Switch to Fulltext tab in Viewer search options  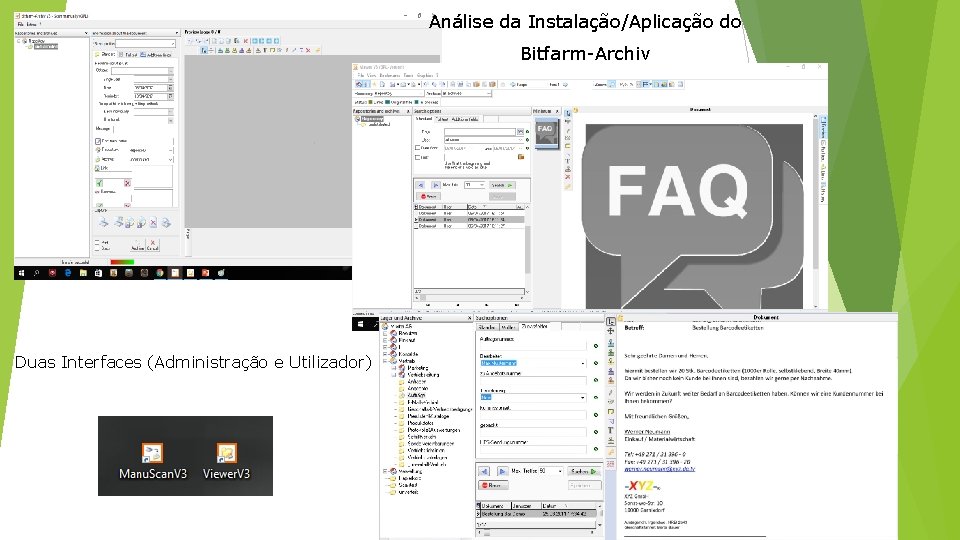[442, 119]
